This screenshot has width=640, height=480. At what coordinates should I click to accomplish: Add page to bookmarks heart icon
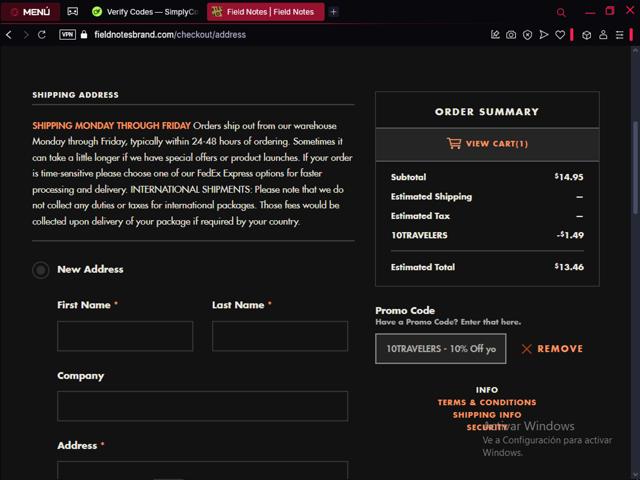pyautogui.click(x=560, y=35)
